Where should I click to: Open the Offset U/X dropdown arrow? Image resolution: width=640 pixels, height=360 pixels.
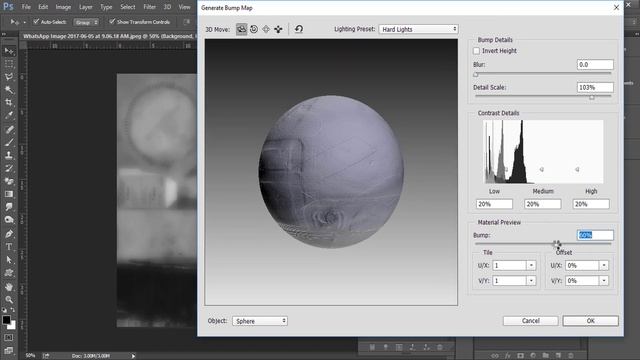pyautogui.click(x=604, y=265)
